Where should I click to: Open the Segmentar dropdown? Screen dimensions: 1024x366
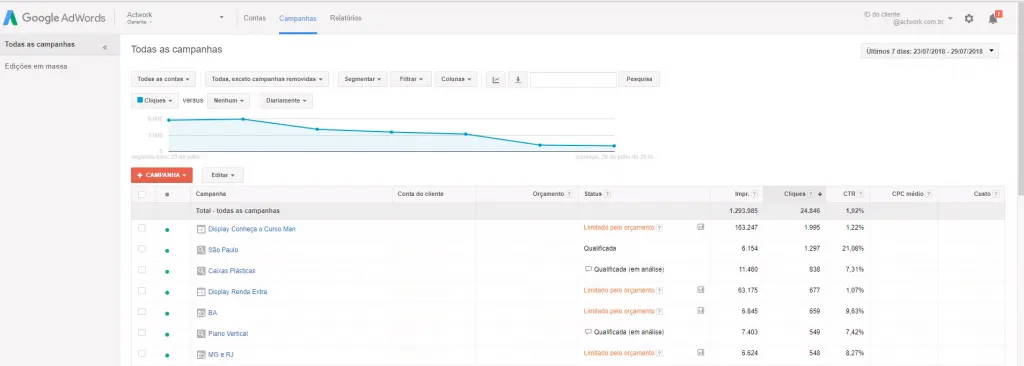362,80
